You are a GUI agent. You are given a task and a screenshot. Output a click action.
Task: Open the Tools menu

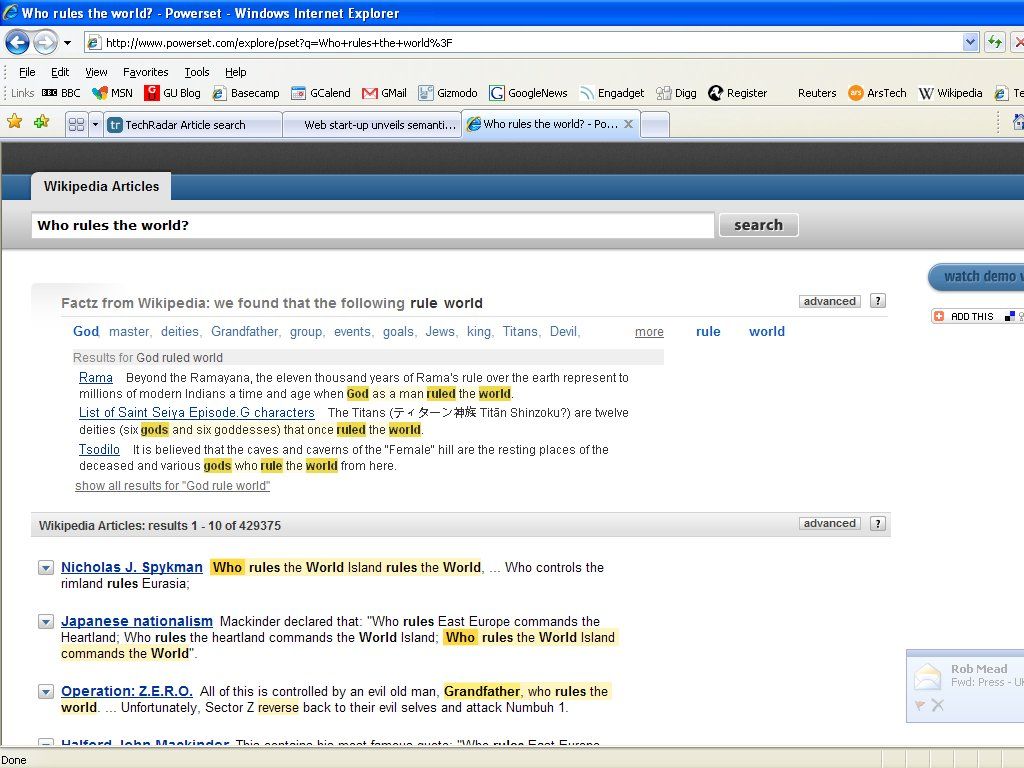(196, 71)
